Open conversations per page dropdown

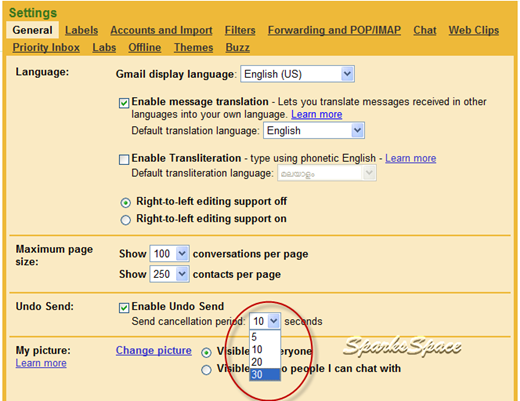(x=170, y=254)
